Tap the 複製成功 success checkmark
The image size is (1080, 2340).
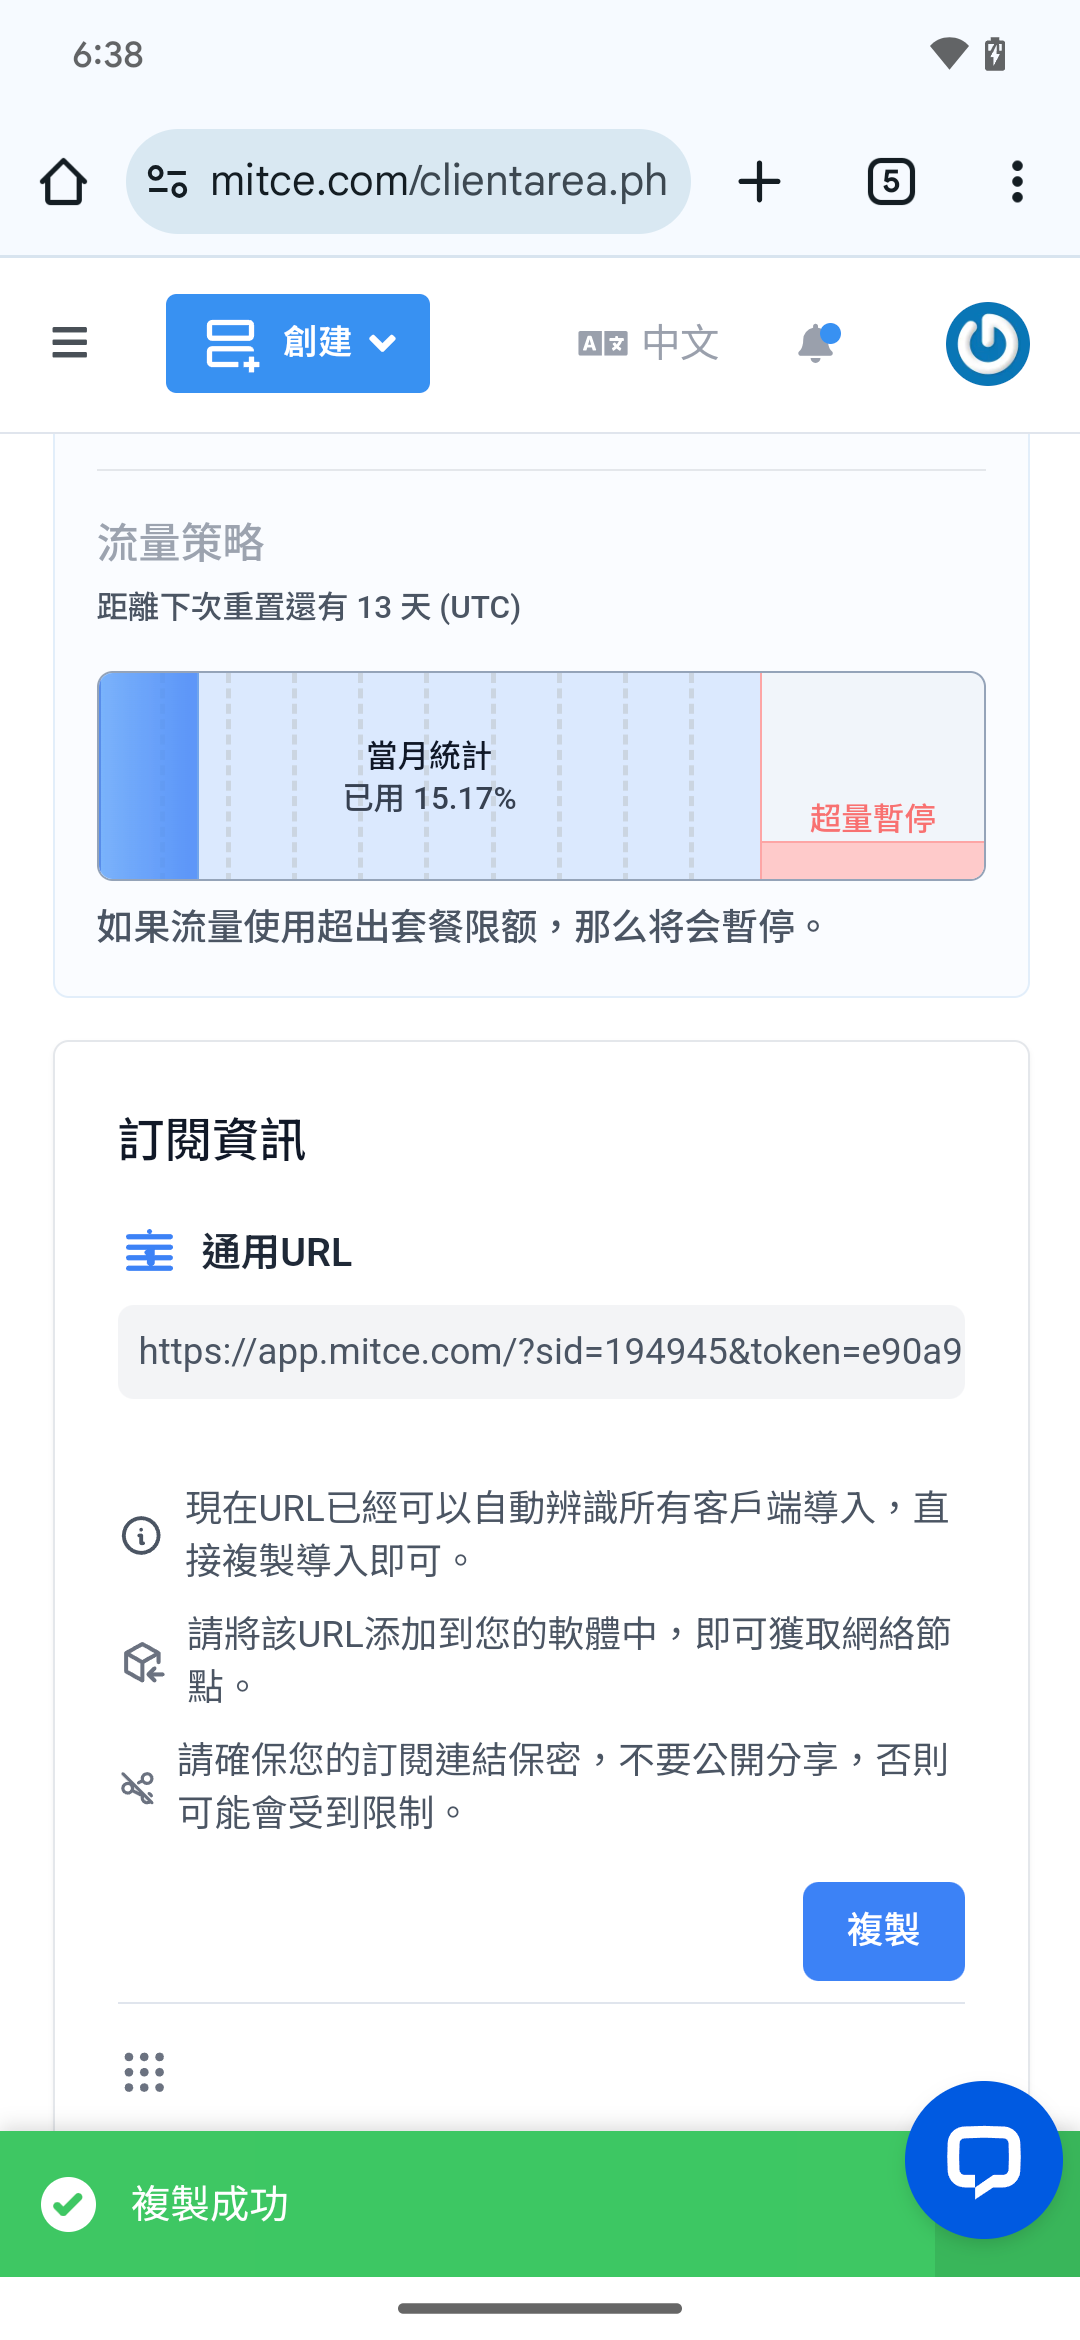click(68, 2204)
